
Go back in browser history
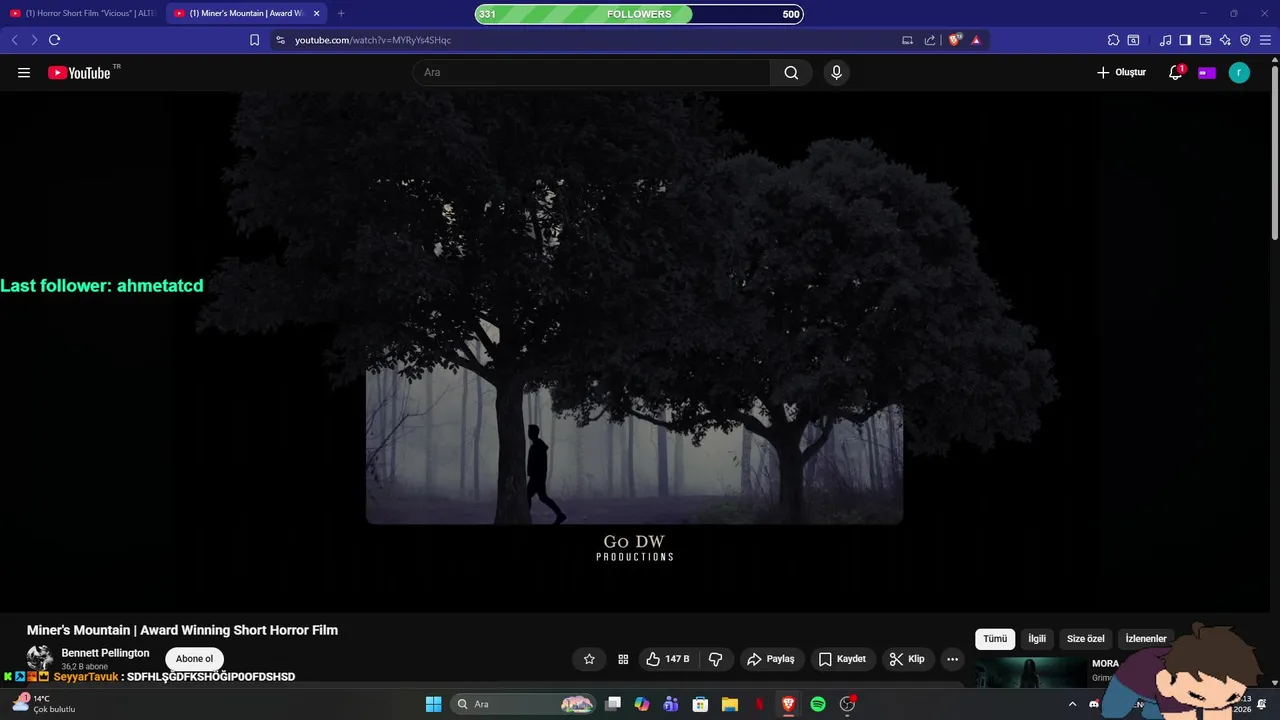coord(14,40)
